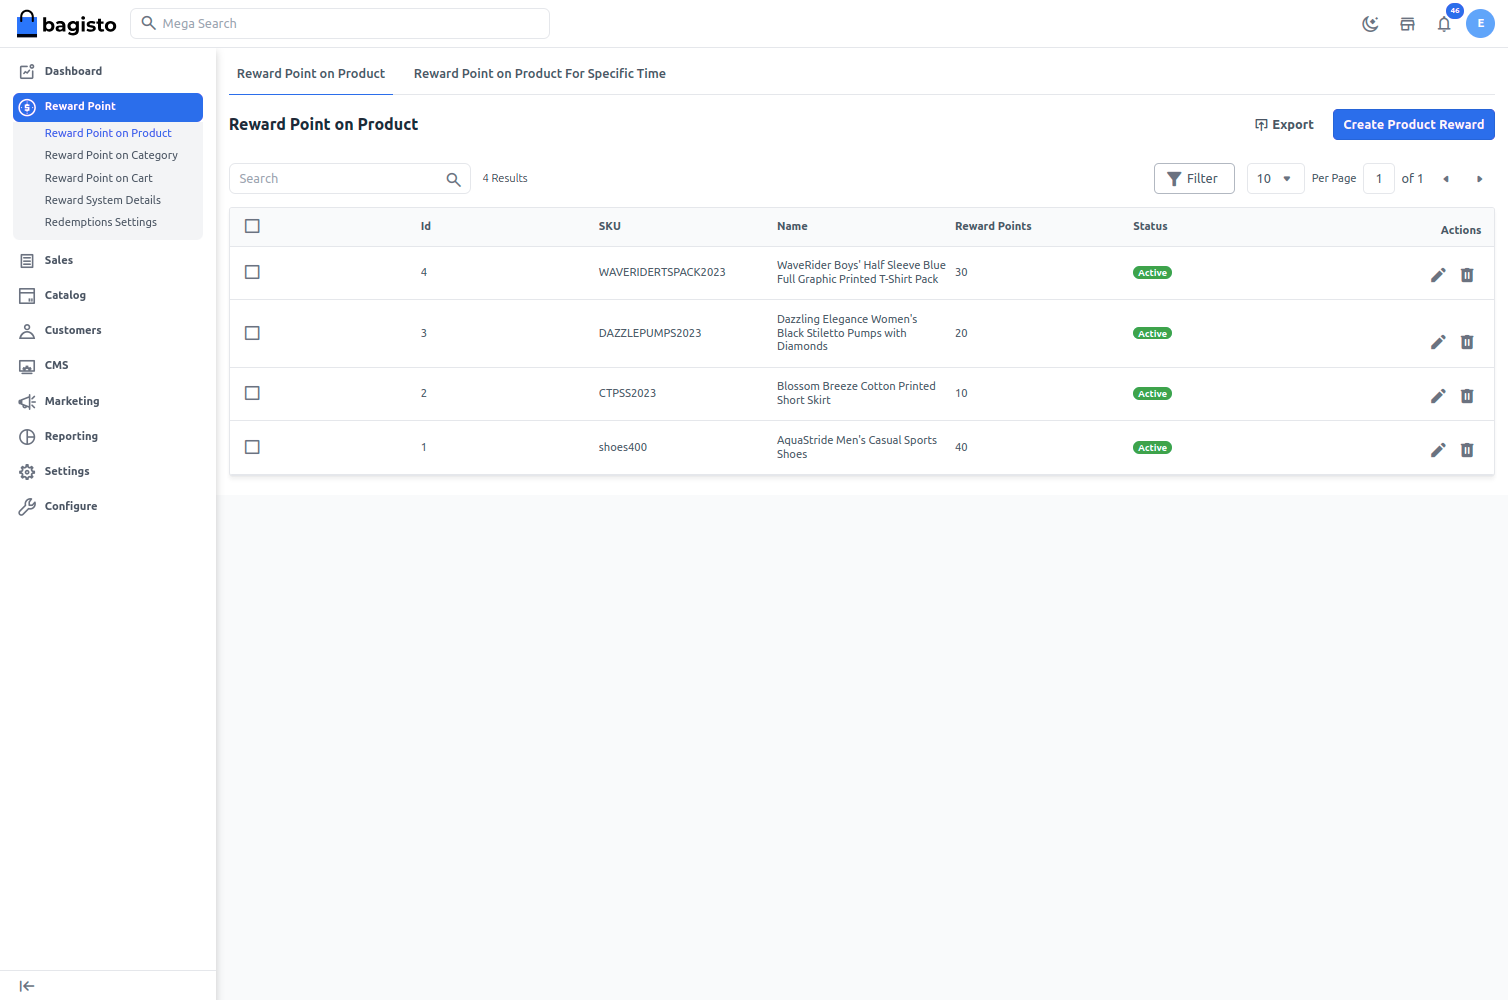The image size is (1508, 1000).
Task: Focus the Mega Search field
Action: pos(340,23)
